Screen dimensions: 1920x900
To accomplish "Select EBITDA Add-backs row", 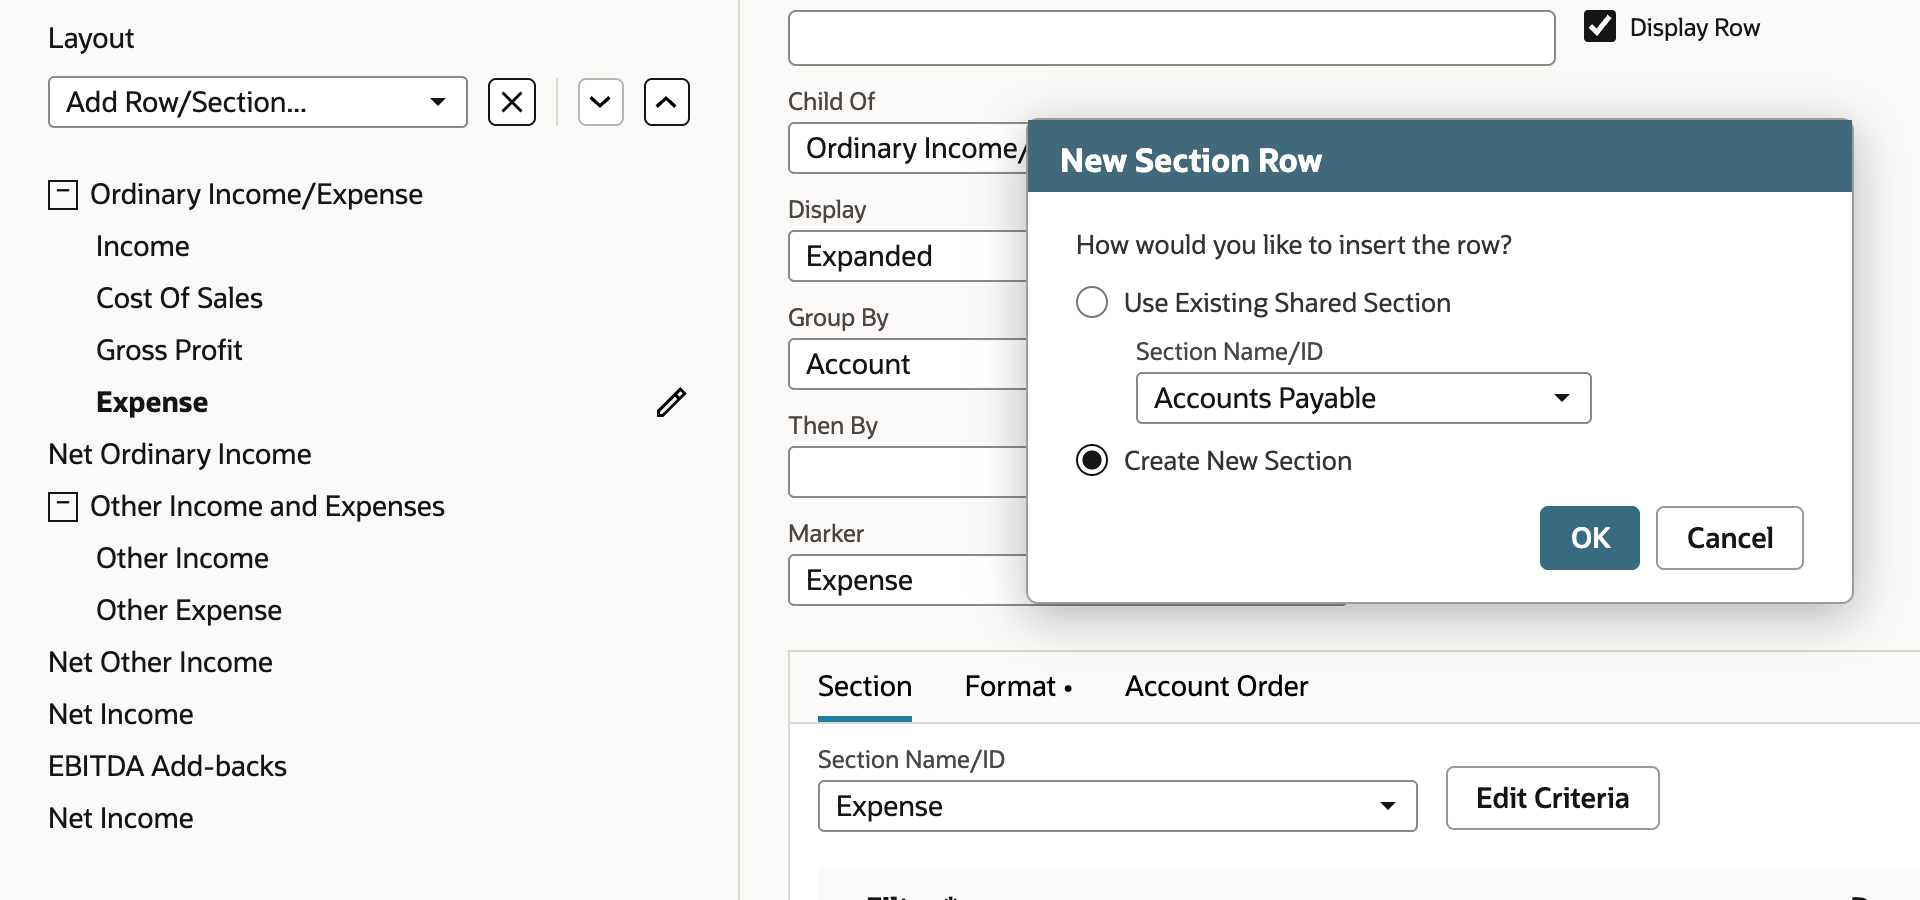I will point(167,766).
